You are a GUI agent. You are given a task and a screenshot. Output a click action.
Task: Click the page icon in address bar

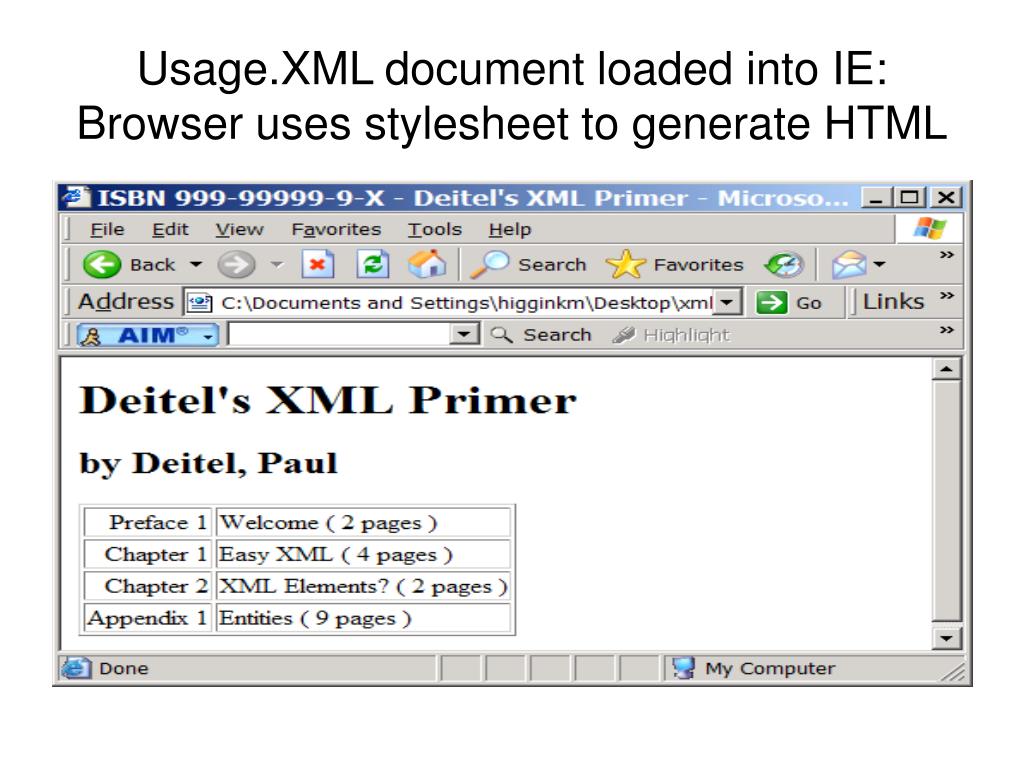200,302
